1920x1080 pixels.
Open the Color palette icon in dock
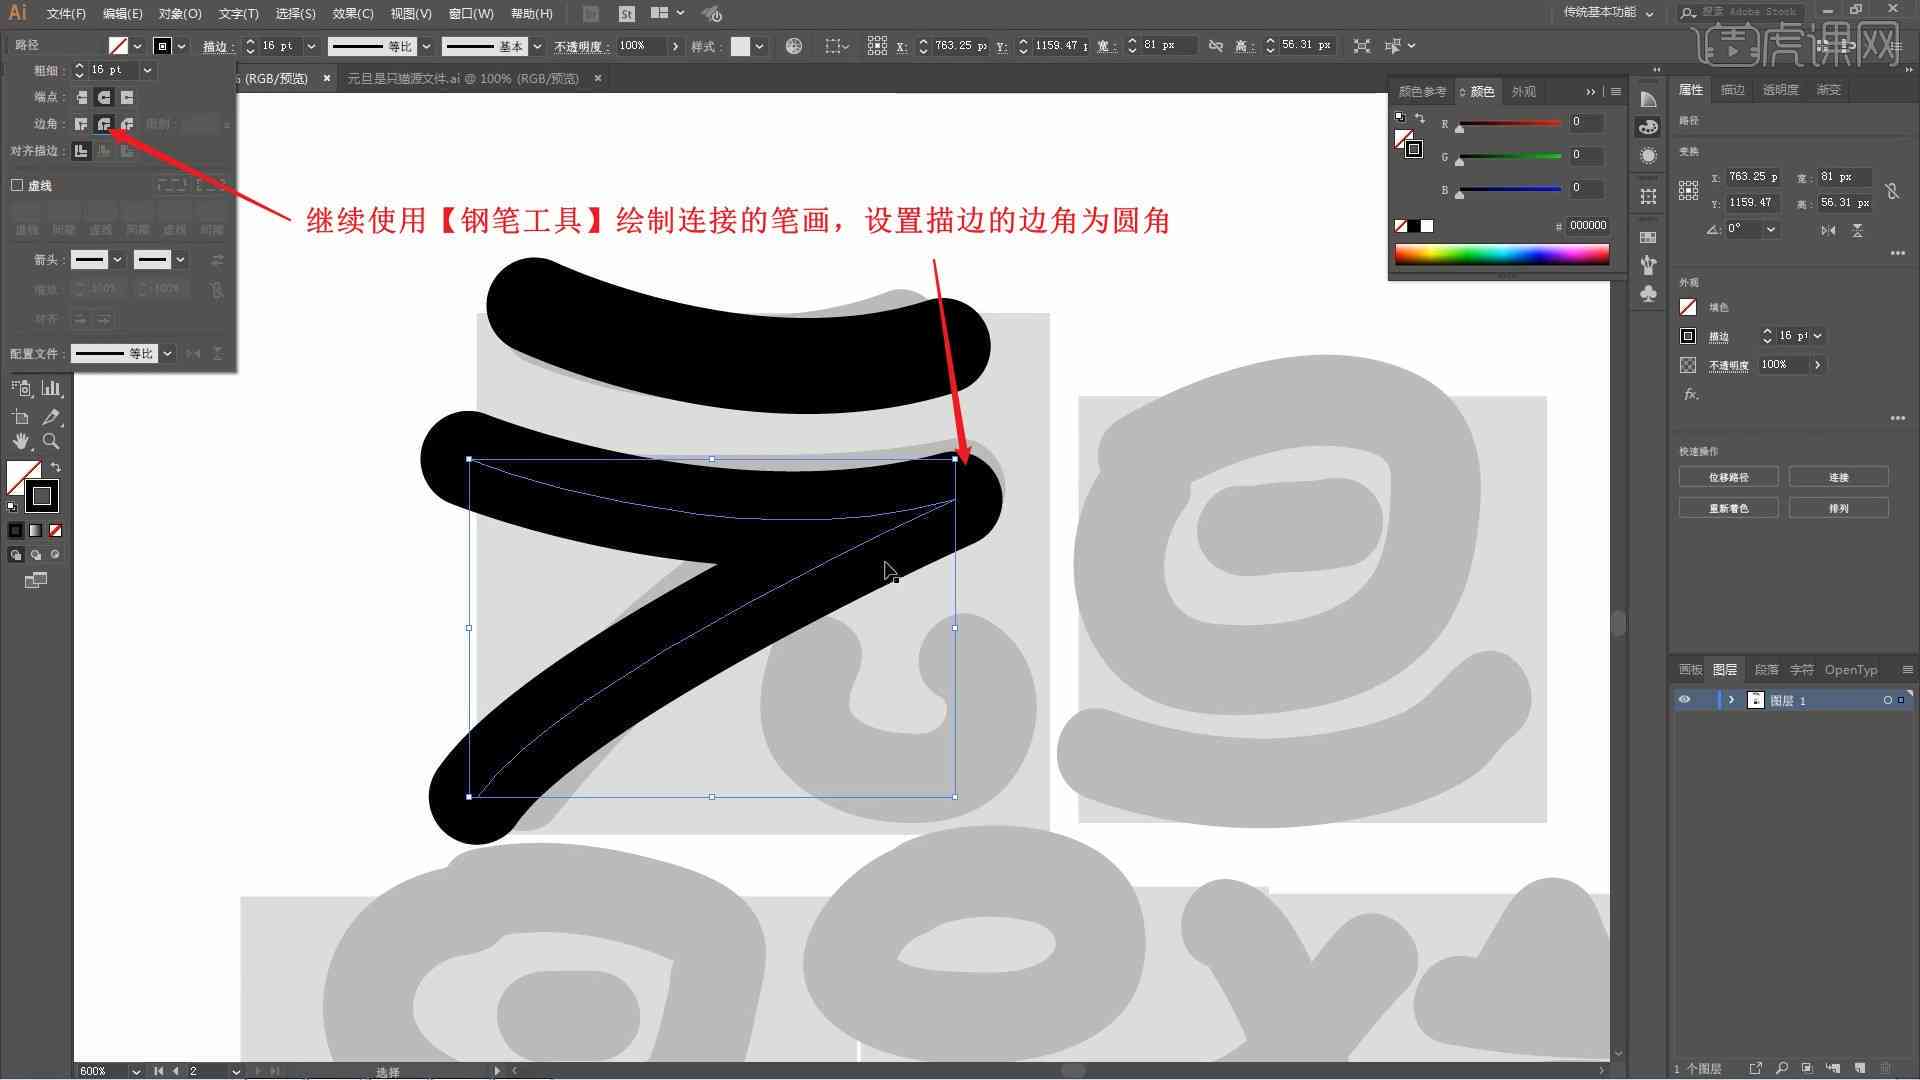click(1649, 127)
